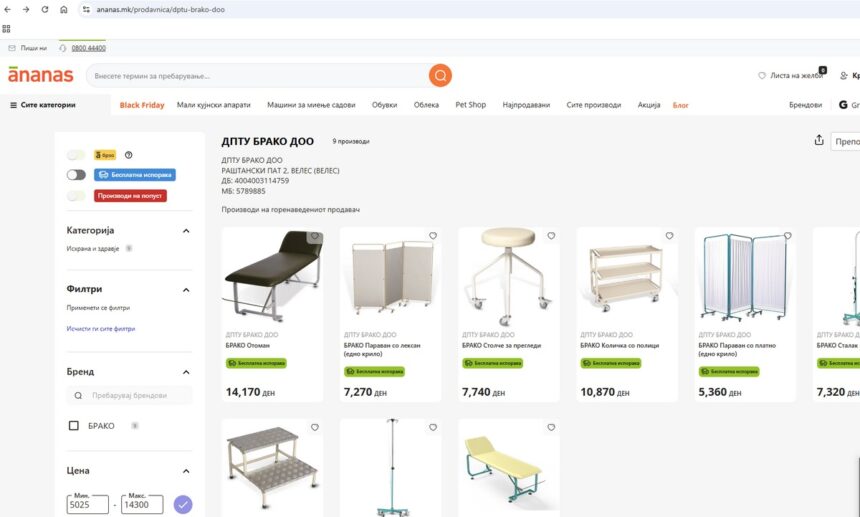Enable the Производи на попуст toggle

pos(76,196)
